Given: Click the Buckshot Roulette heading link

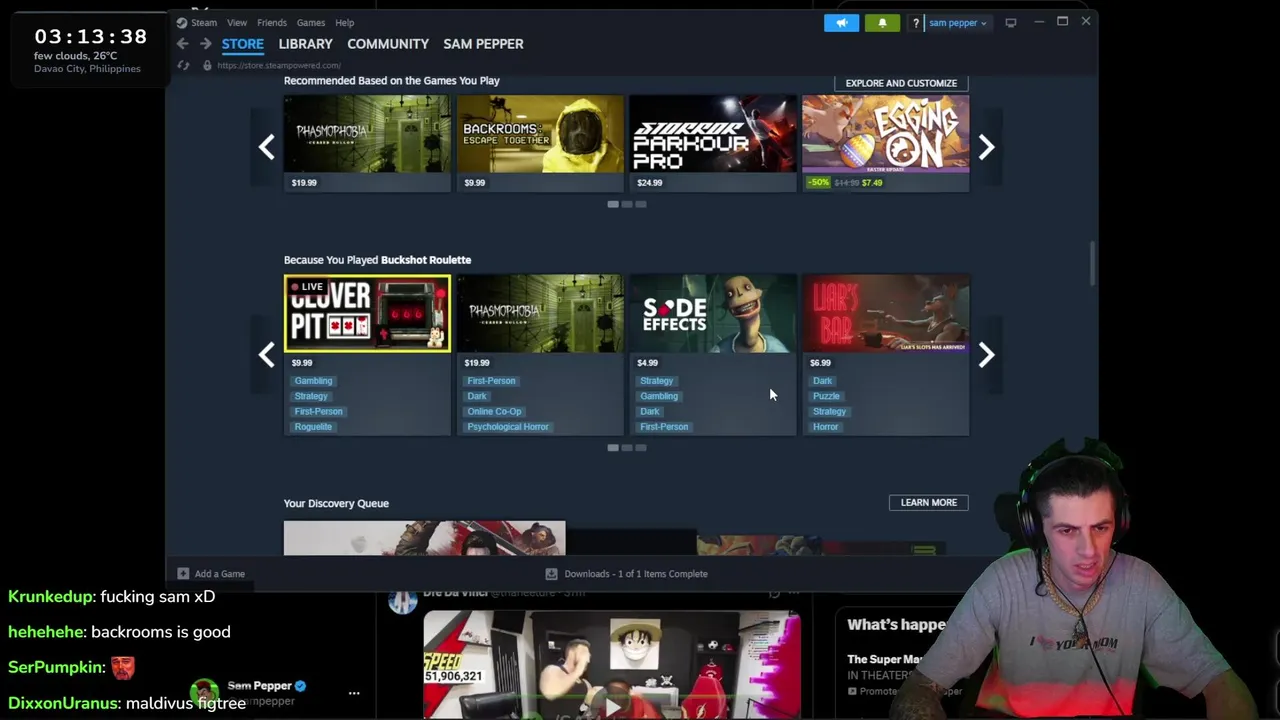Looking at the screenshot, I should [426, 260].
